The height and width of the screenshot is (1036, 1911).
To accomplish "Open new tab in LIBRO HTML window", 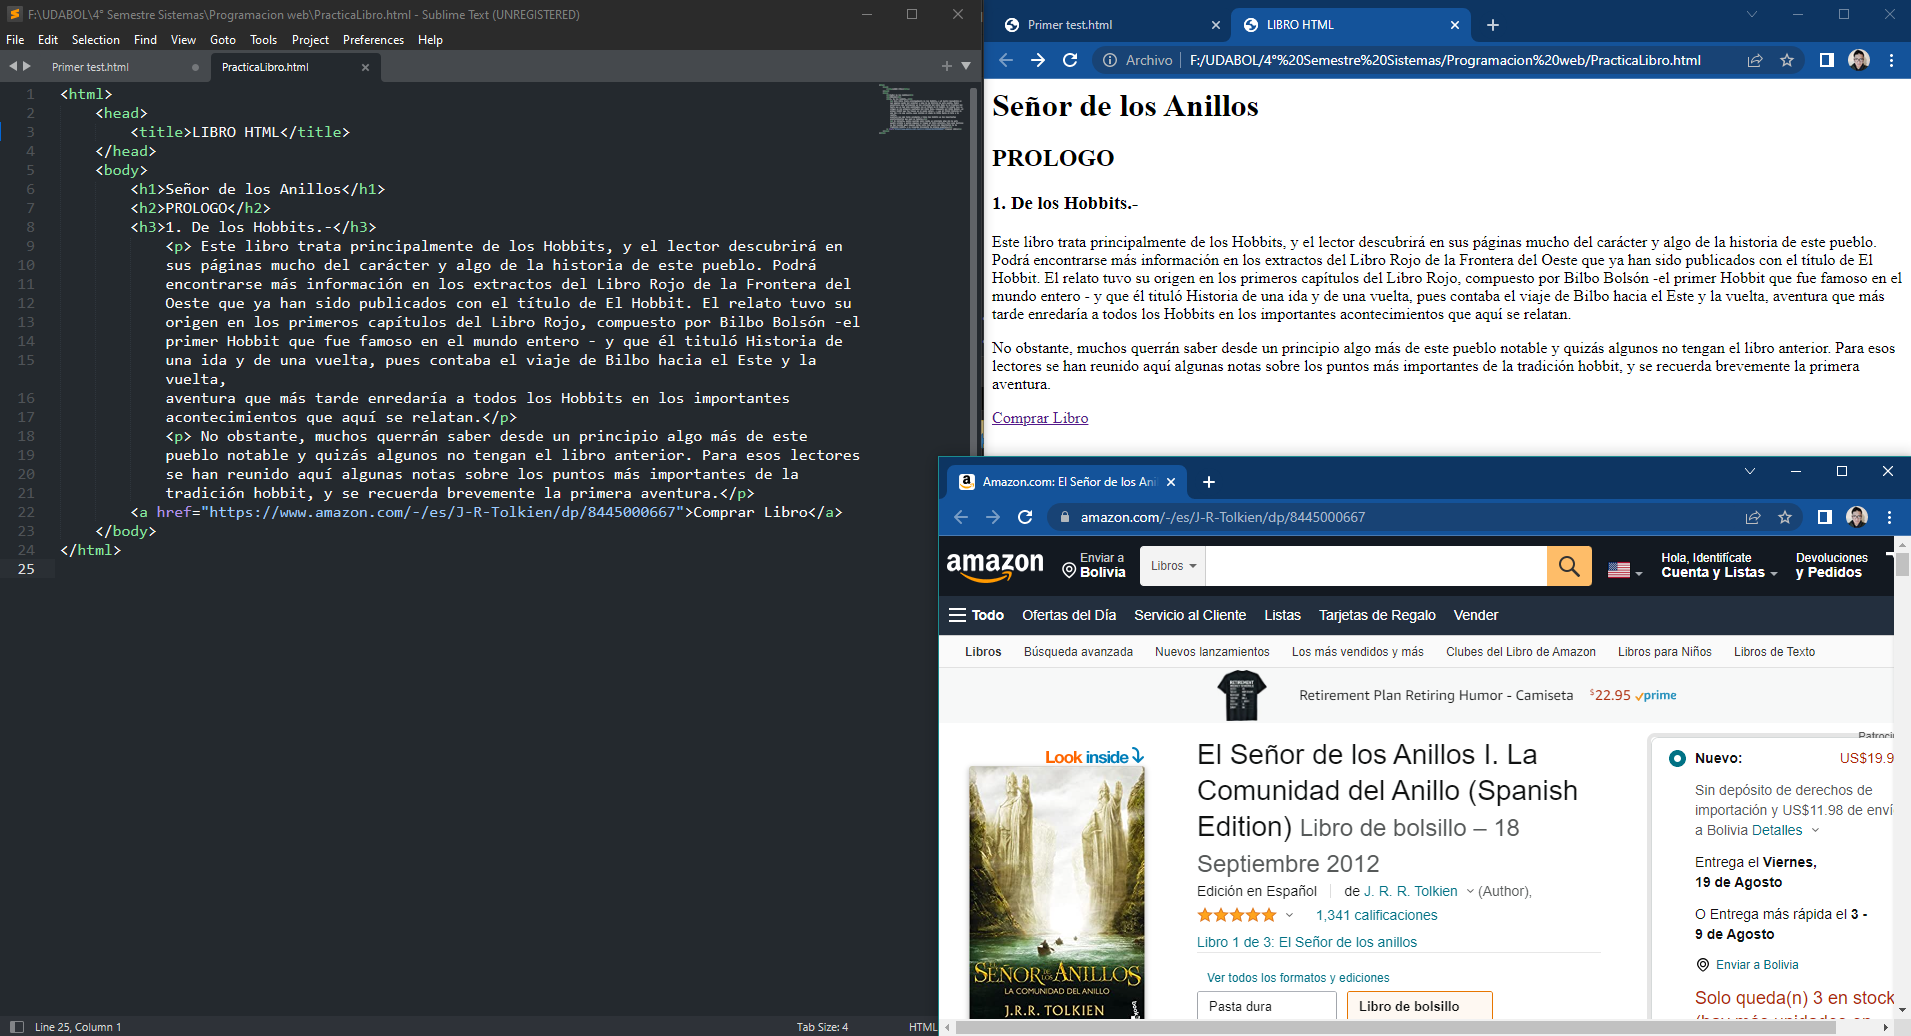I will 1493,25.
